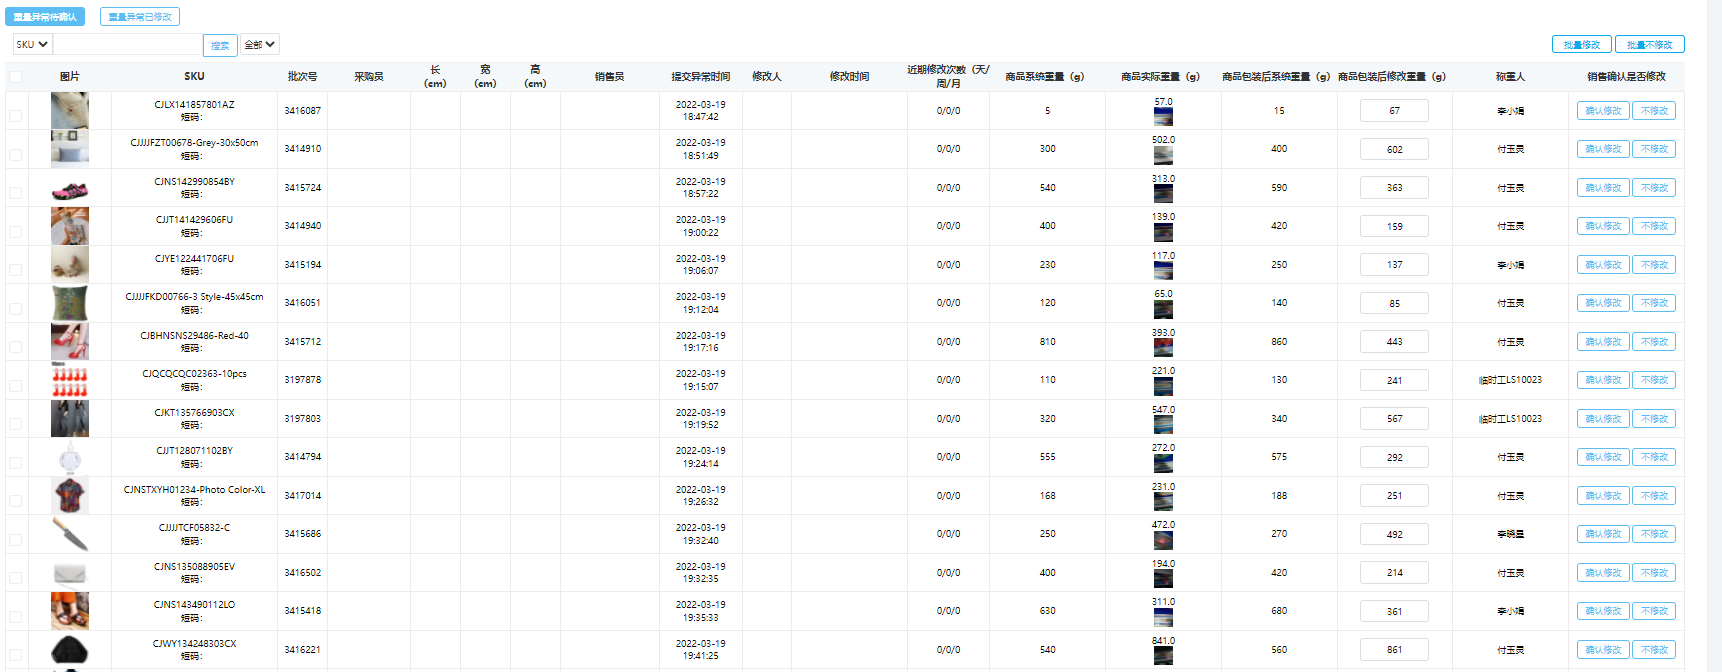1722x672 pixels.
Task: Open red heels image for CJBHNSN529486-Red-40
Action: tap(70, 342)
